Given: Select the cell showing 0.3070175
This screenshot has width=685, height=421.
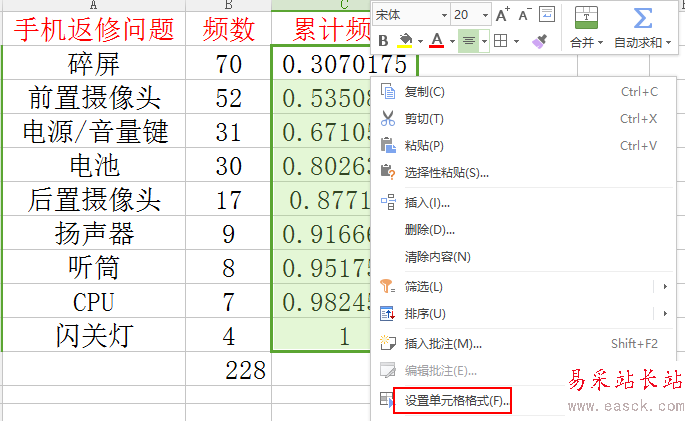Looking at the screenshot, I should (x=345, y=63).
